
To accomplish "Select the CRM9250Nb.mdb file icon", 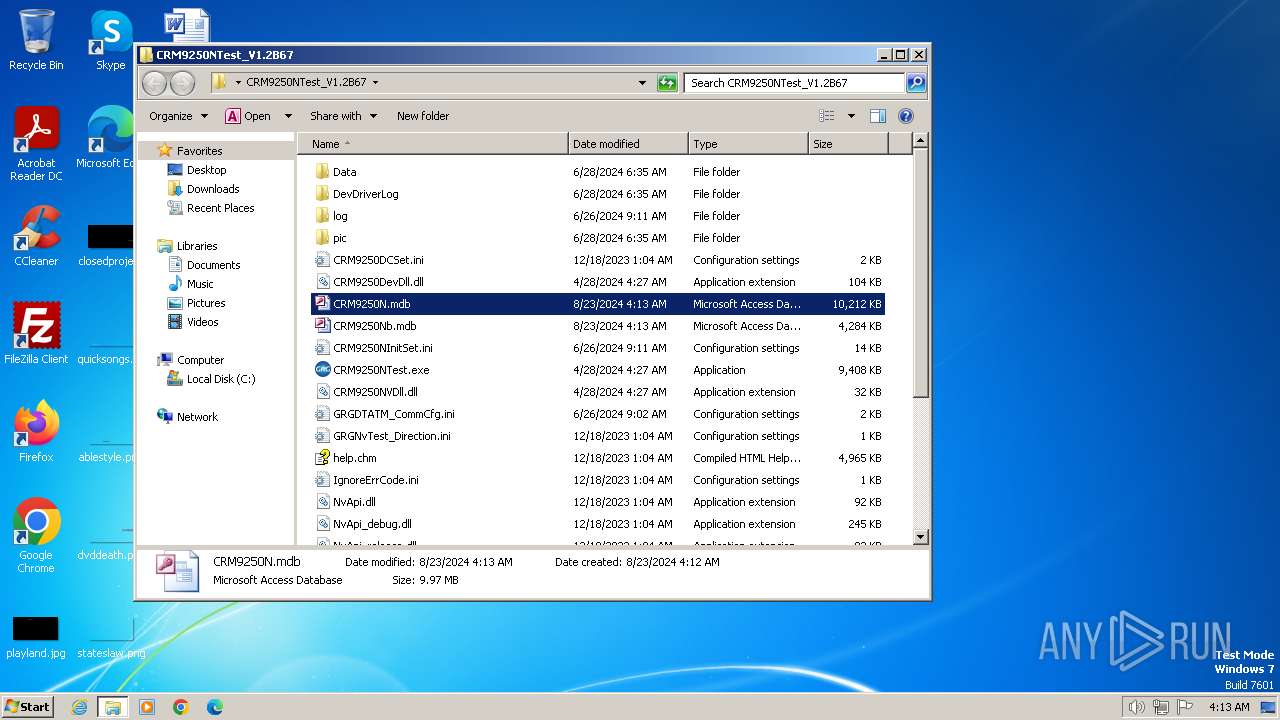I will (x=322, y=326).
